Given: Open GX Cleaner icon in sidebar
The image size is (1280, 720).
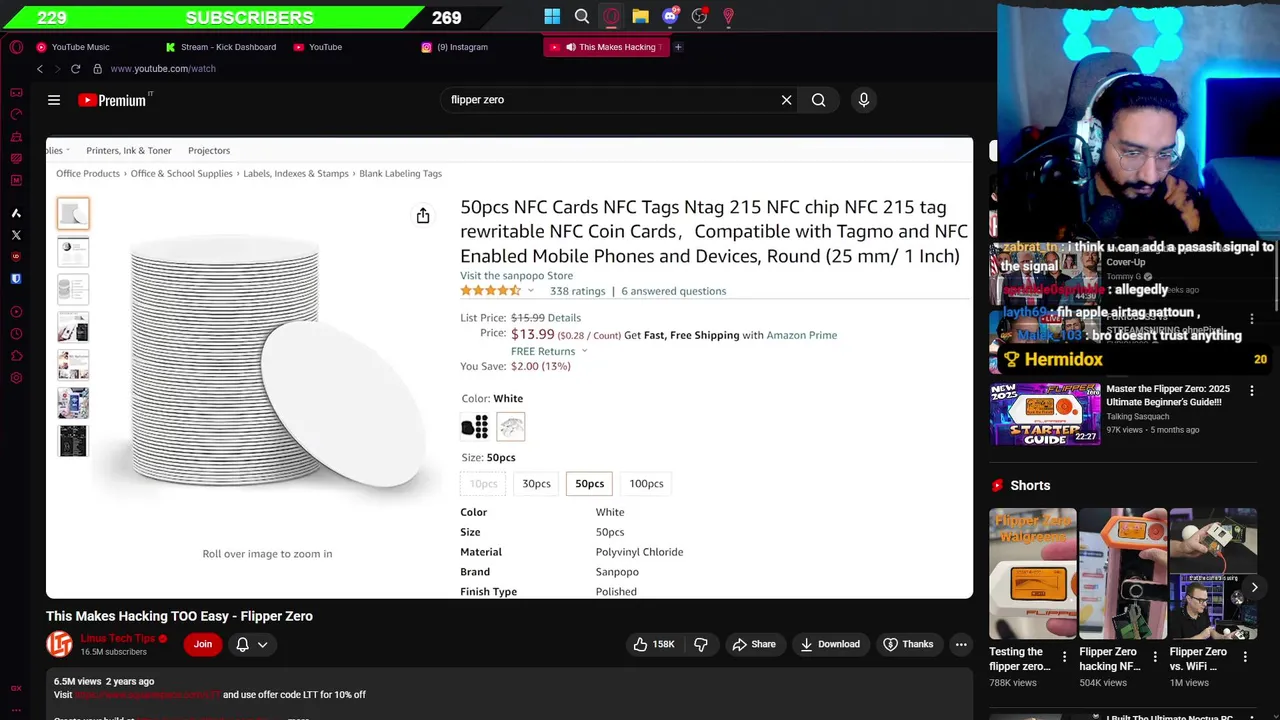Looking at the screenshot, I should [x=16, y=136].
